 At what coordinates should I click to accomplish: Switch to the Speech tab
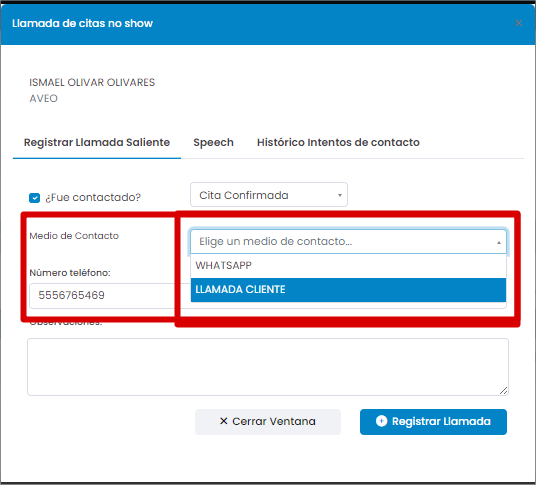click(213, 142)
